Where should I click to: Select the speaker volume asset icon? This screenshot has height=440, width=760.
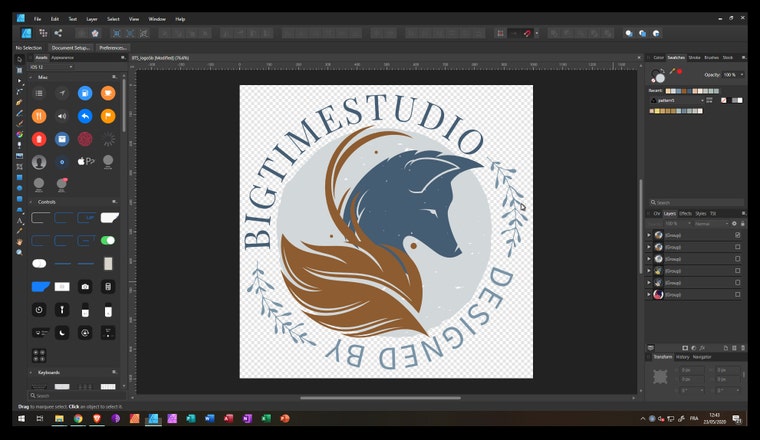(x=62, y=116)
